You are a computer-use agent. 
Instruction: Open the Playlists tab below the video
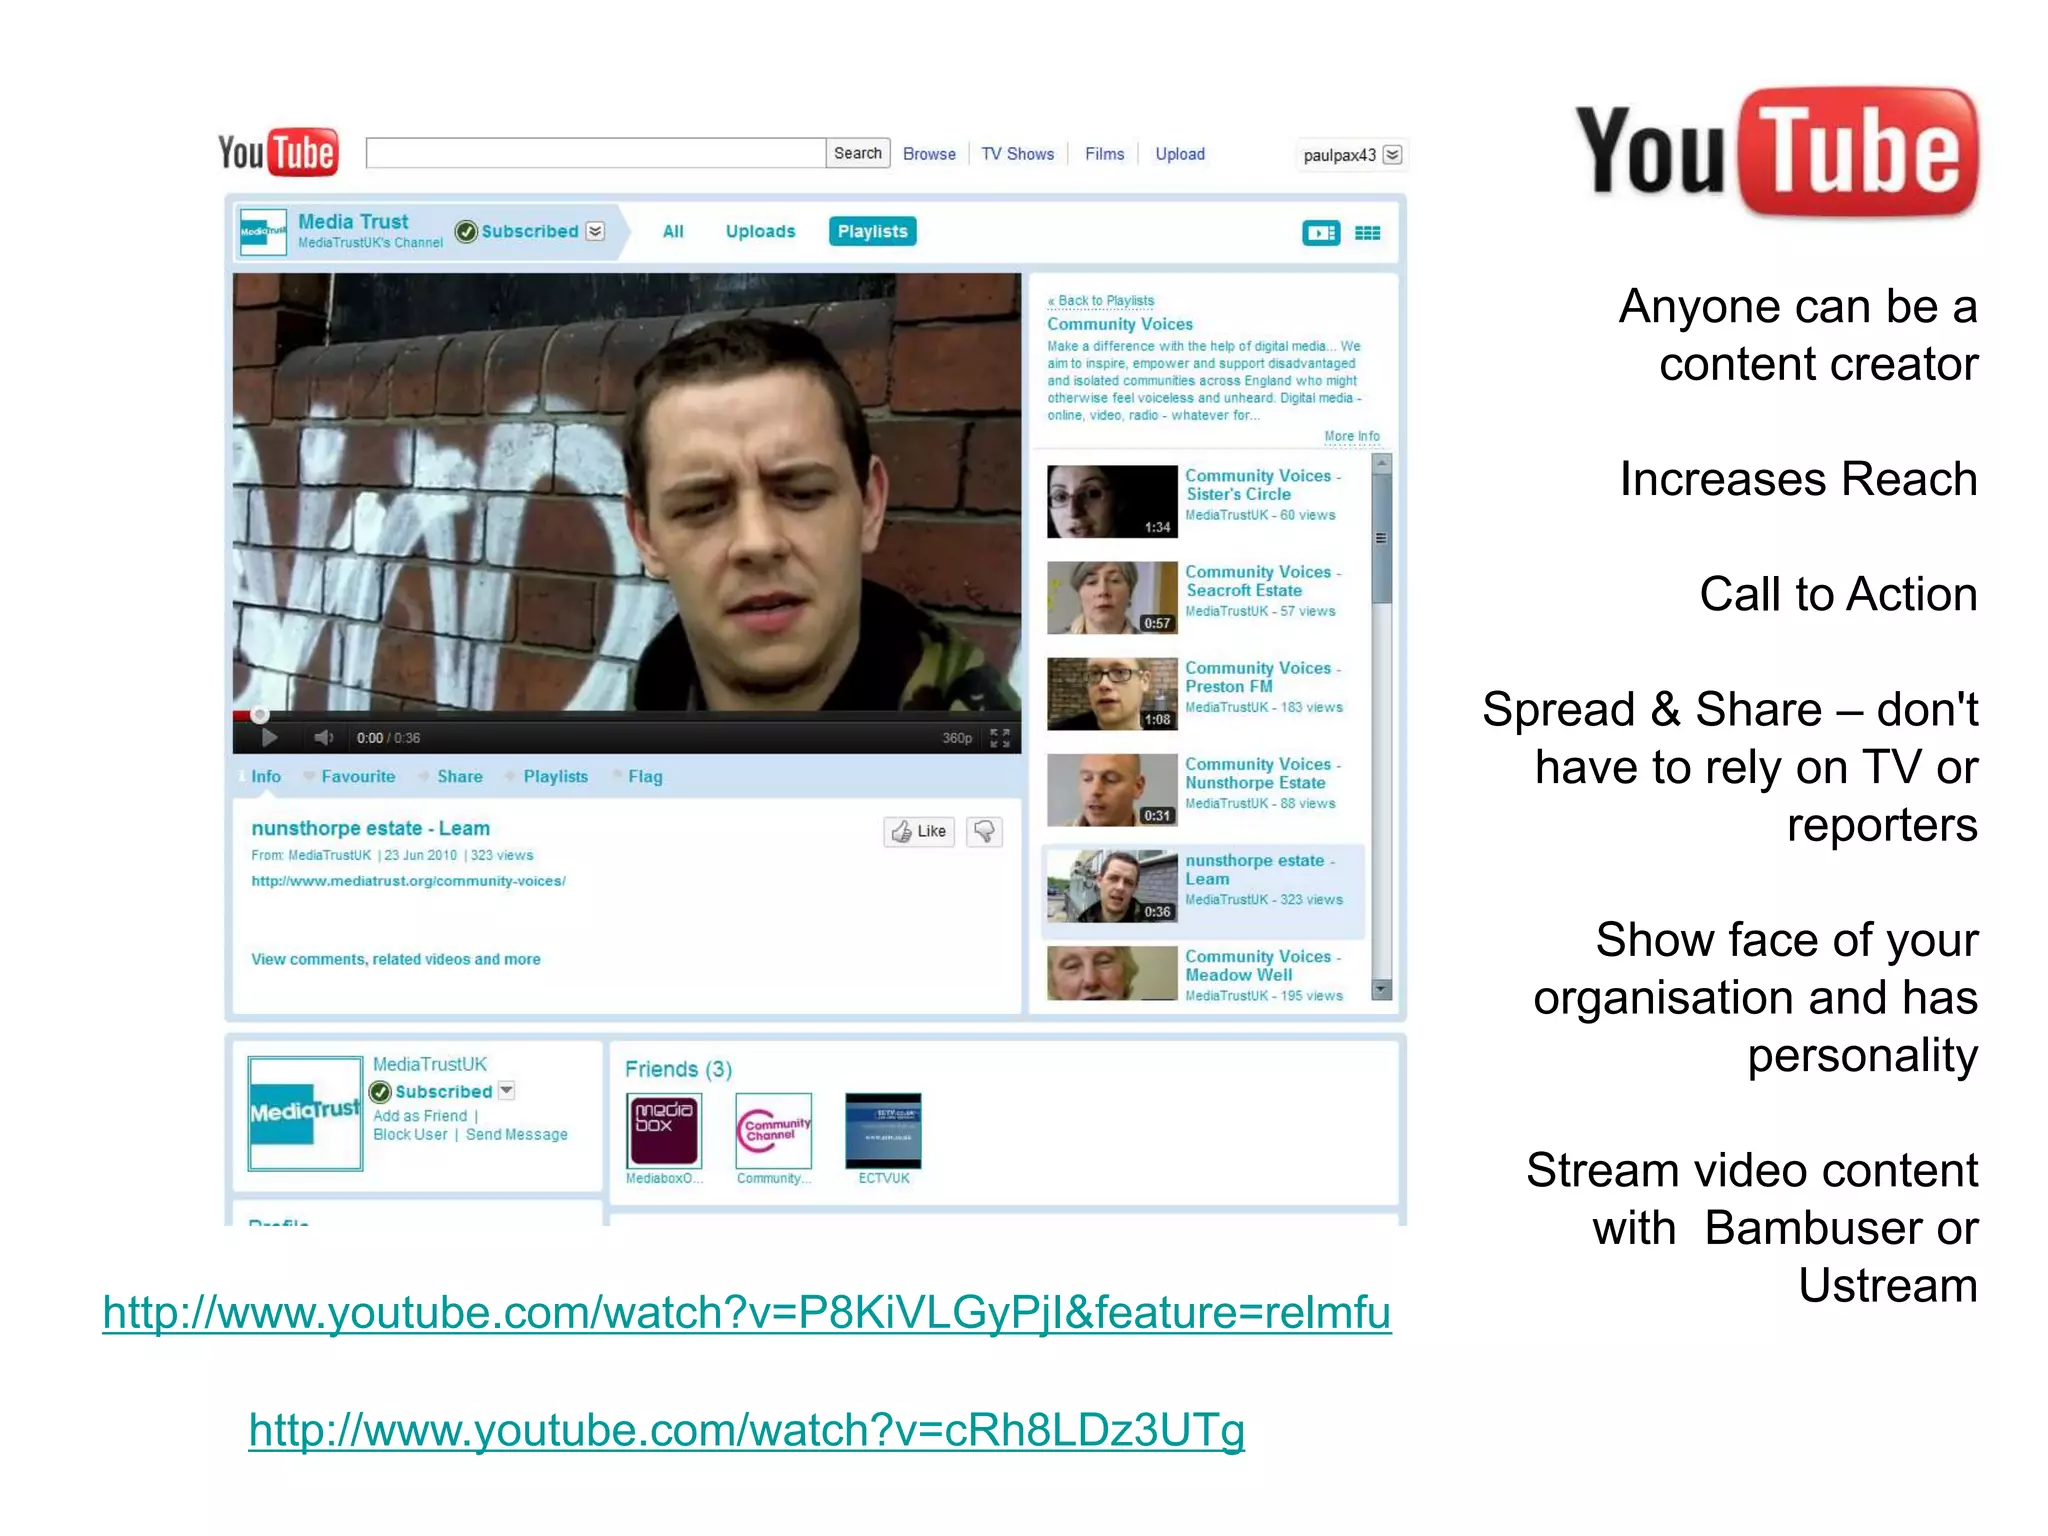click(x=555, y=776)
